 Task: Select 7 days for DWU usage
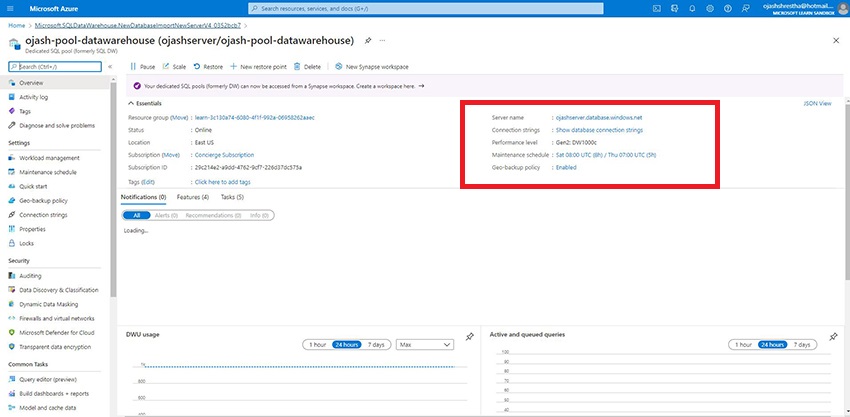pos(376,345)
